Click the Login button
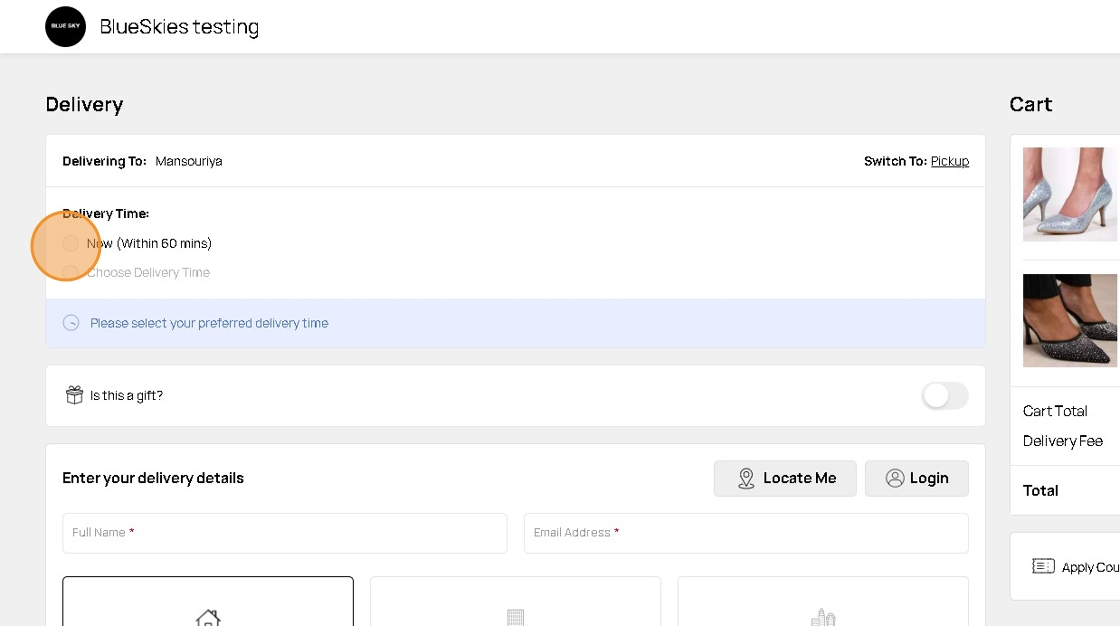Viewport: 1120px width, 626px height. [x=916, y=478]
